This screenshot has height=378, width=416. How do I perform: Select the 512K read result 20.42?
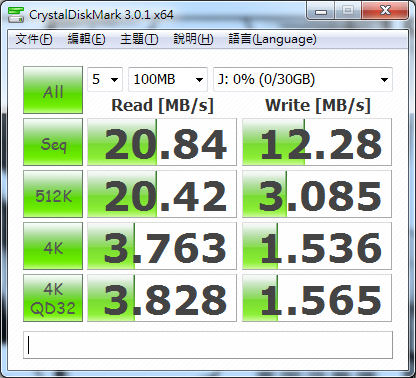click(162, 194)
